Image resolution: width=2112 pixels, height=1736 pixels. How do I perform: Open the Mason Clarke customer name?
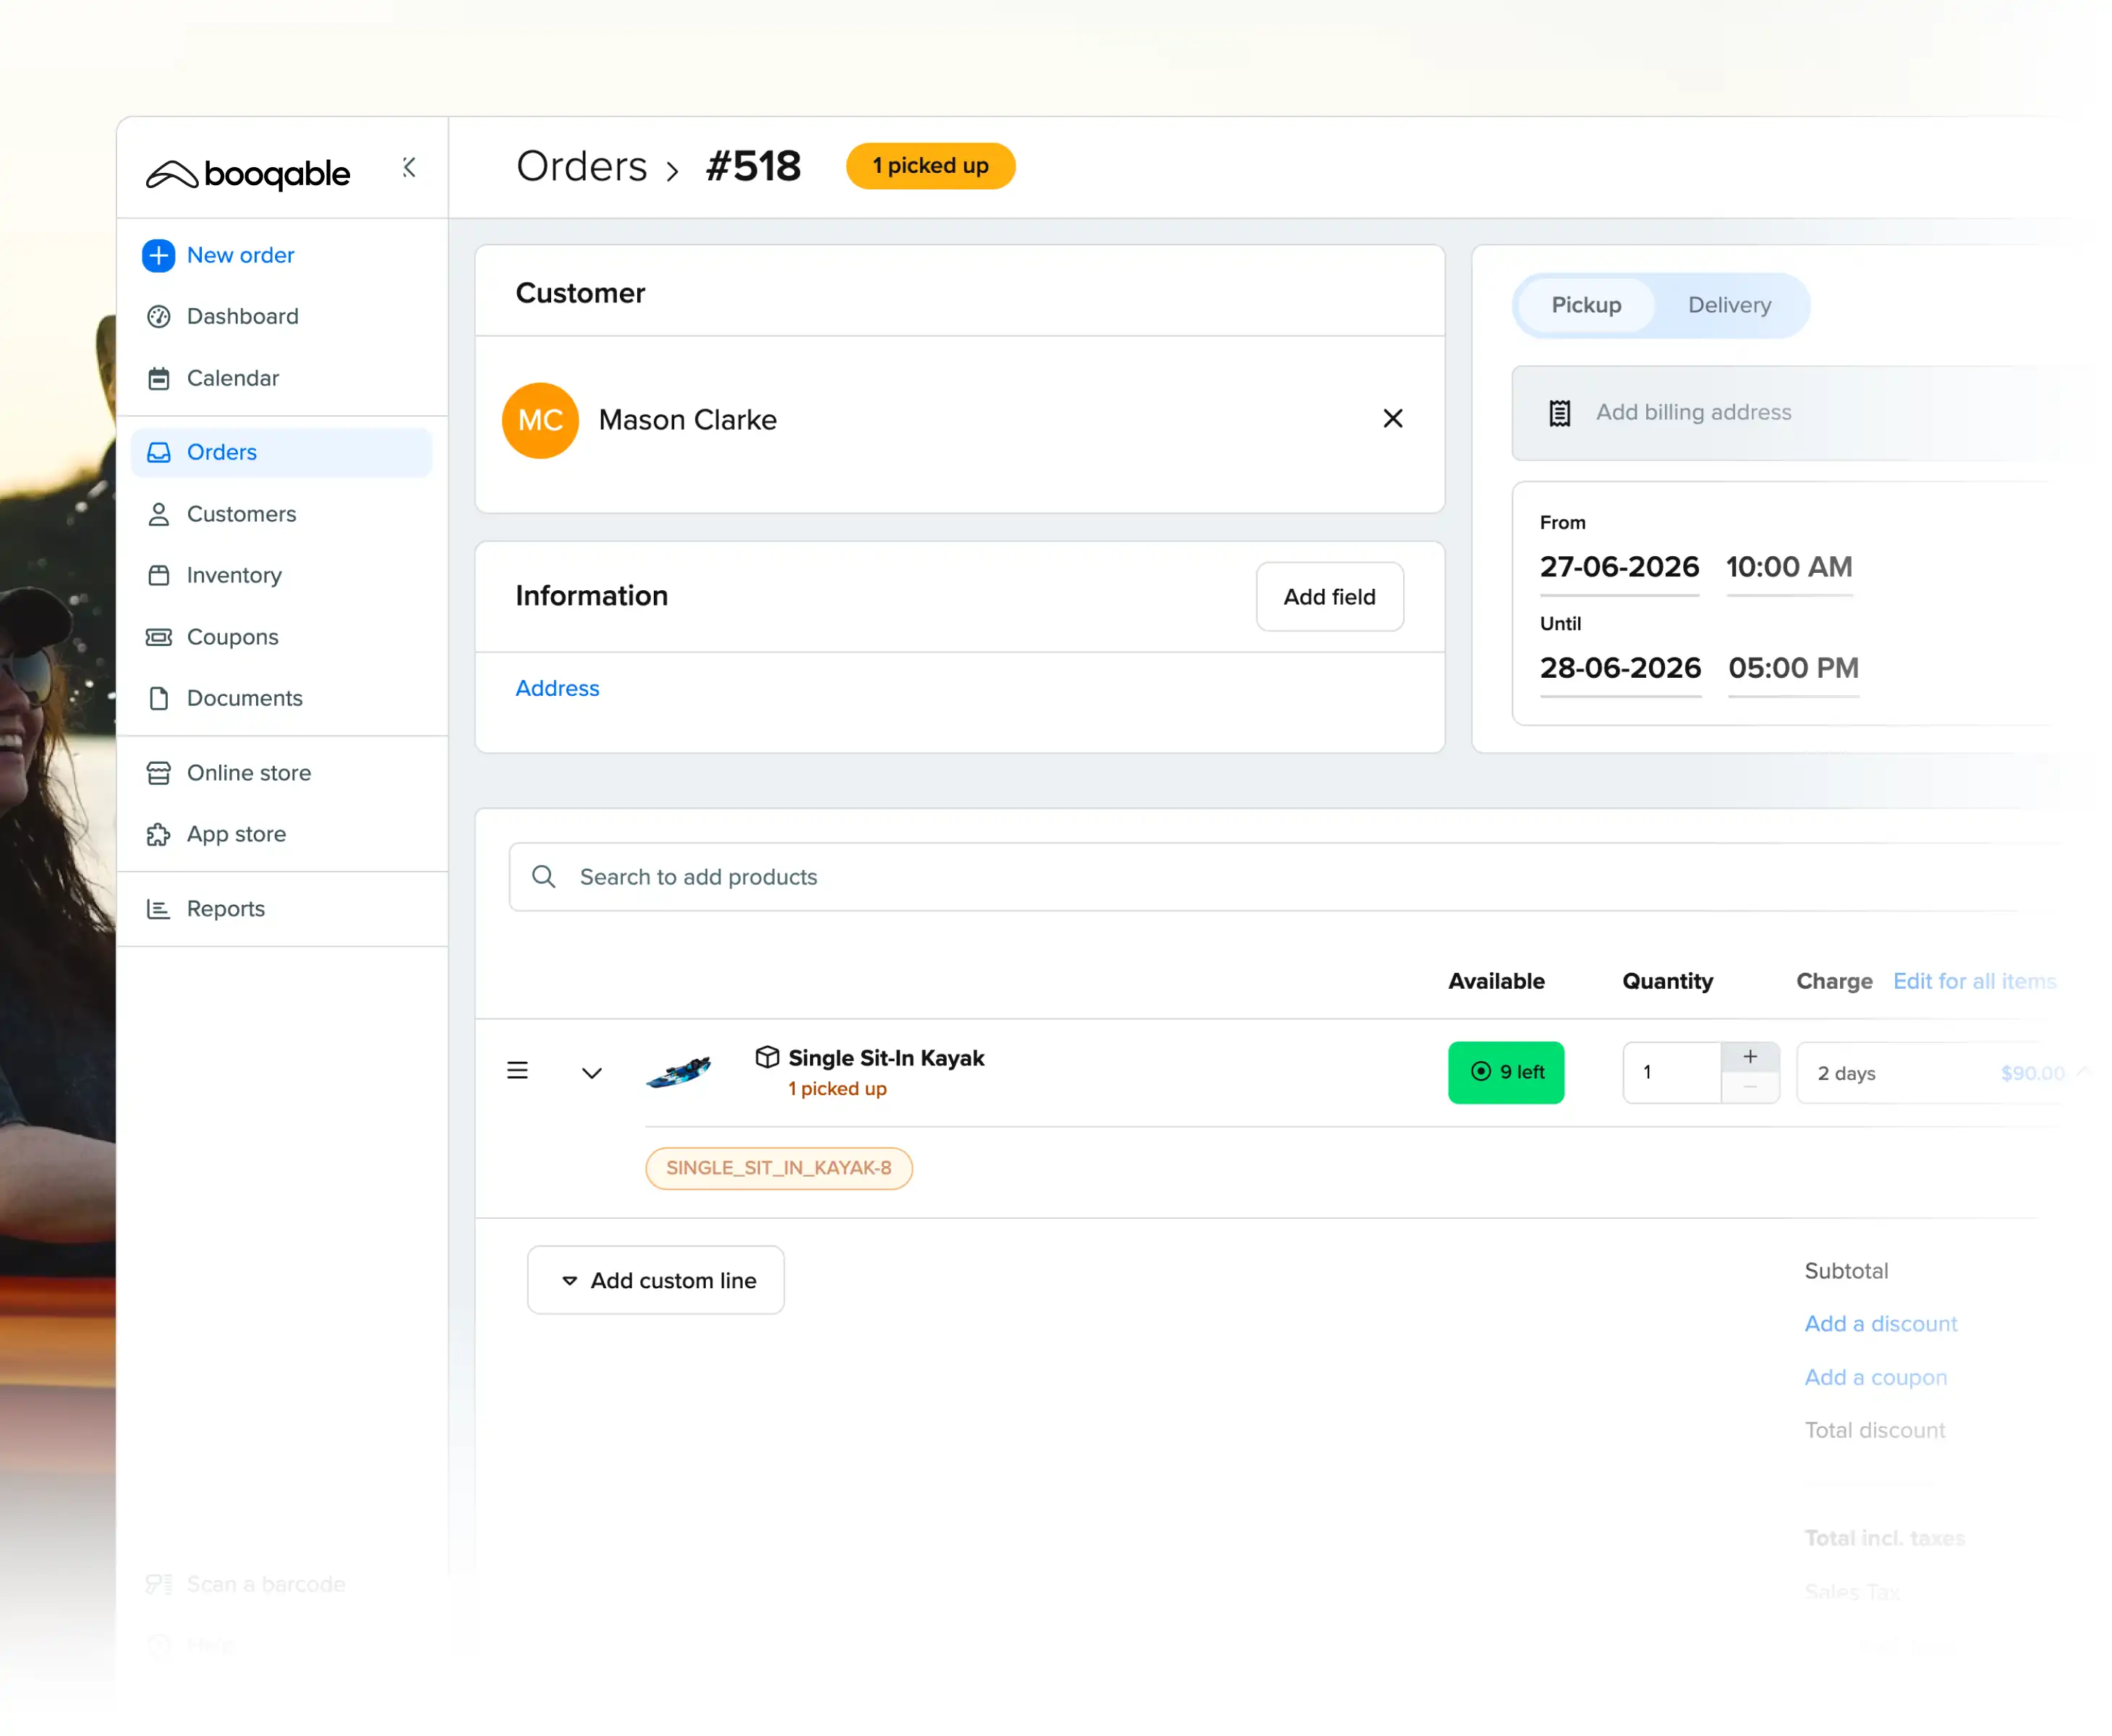(687, 420)
